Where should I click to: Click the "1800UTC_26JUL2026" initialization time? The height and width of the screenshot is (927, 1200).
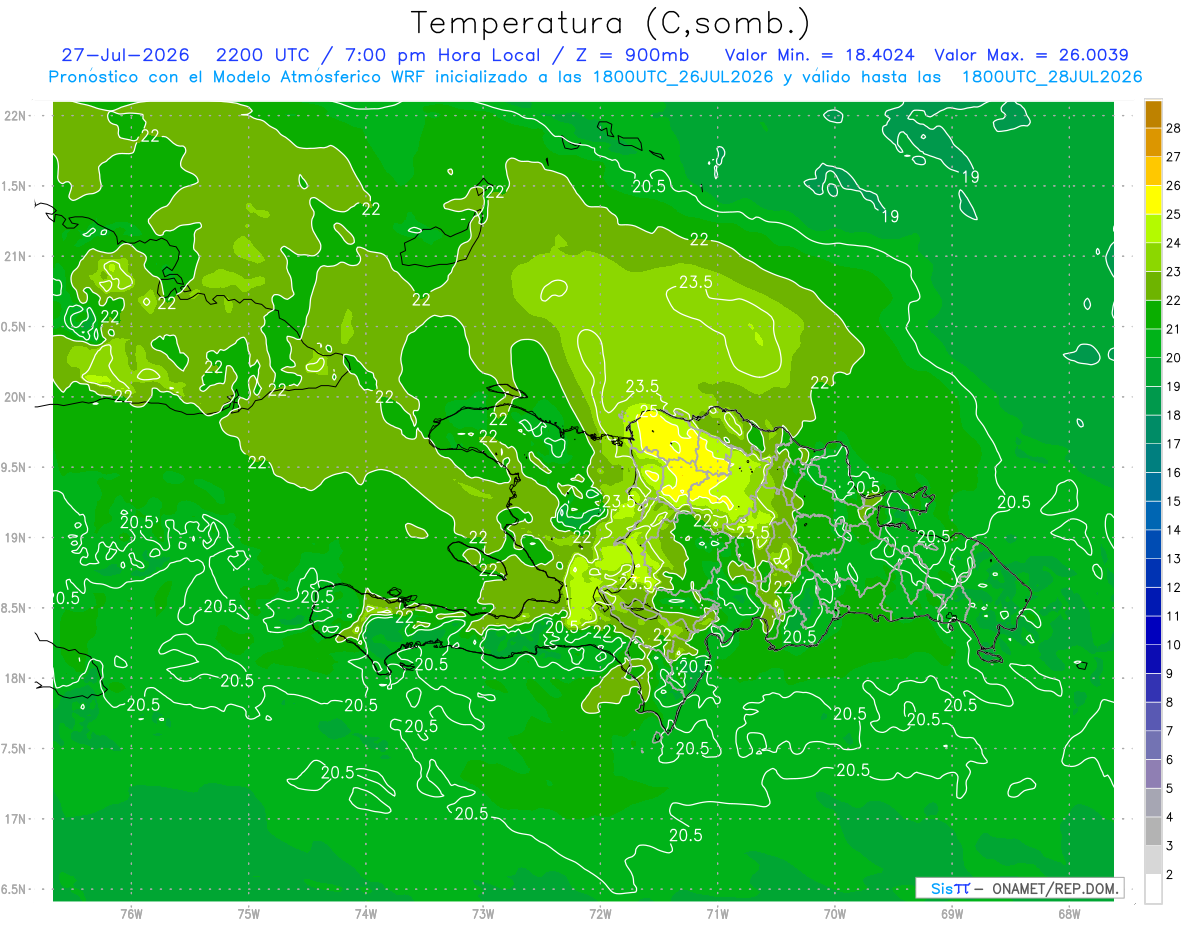(682, 77)
